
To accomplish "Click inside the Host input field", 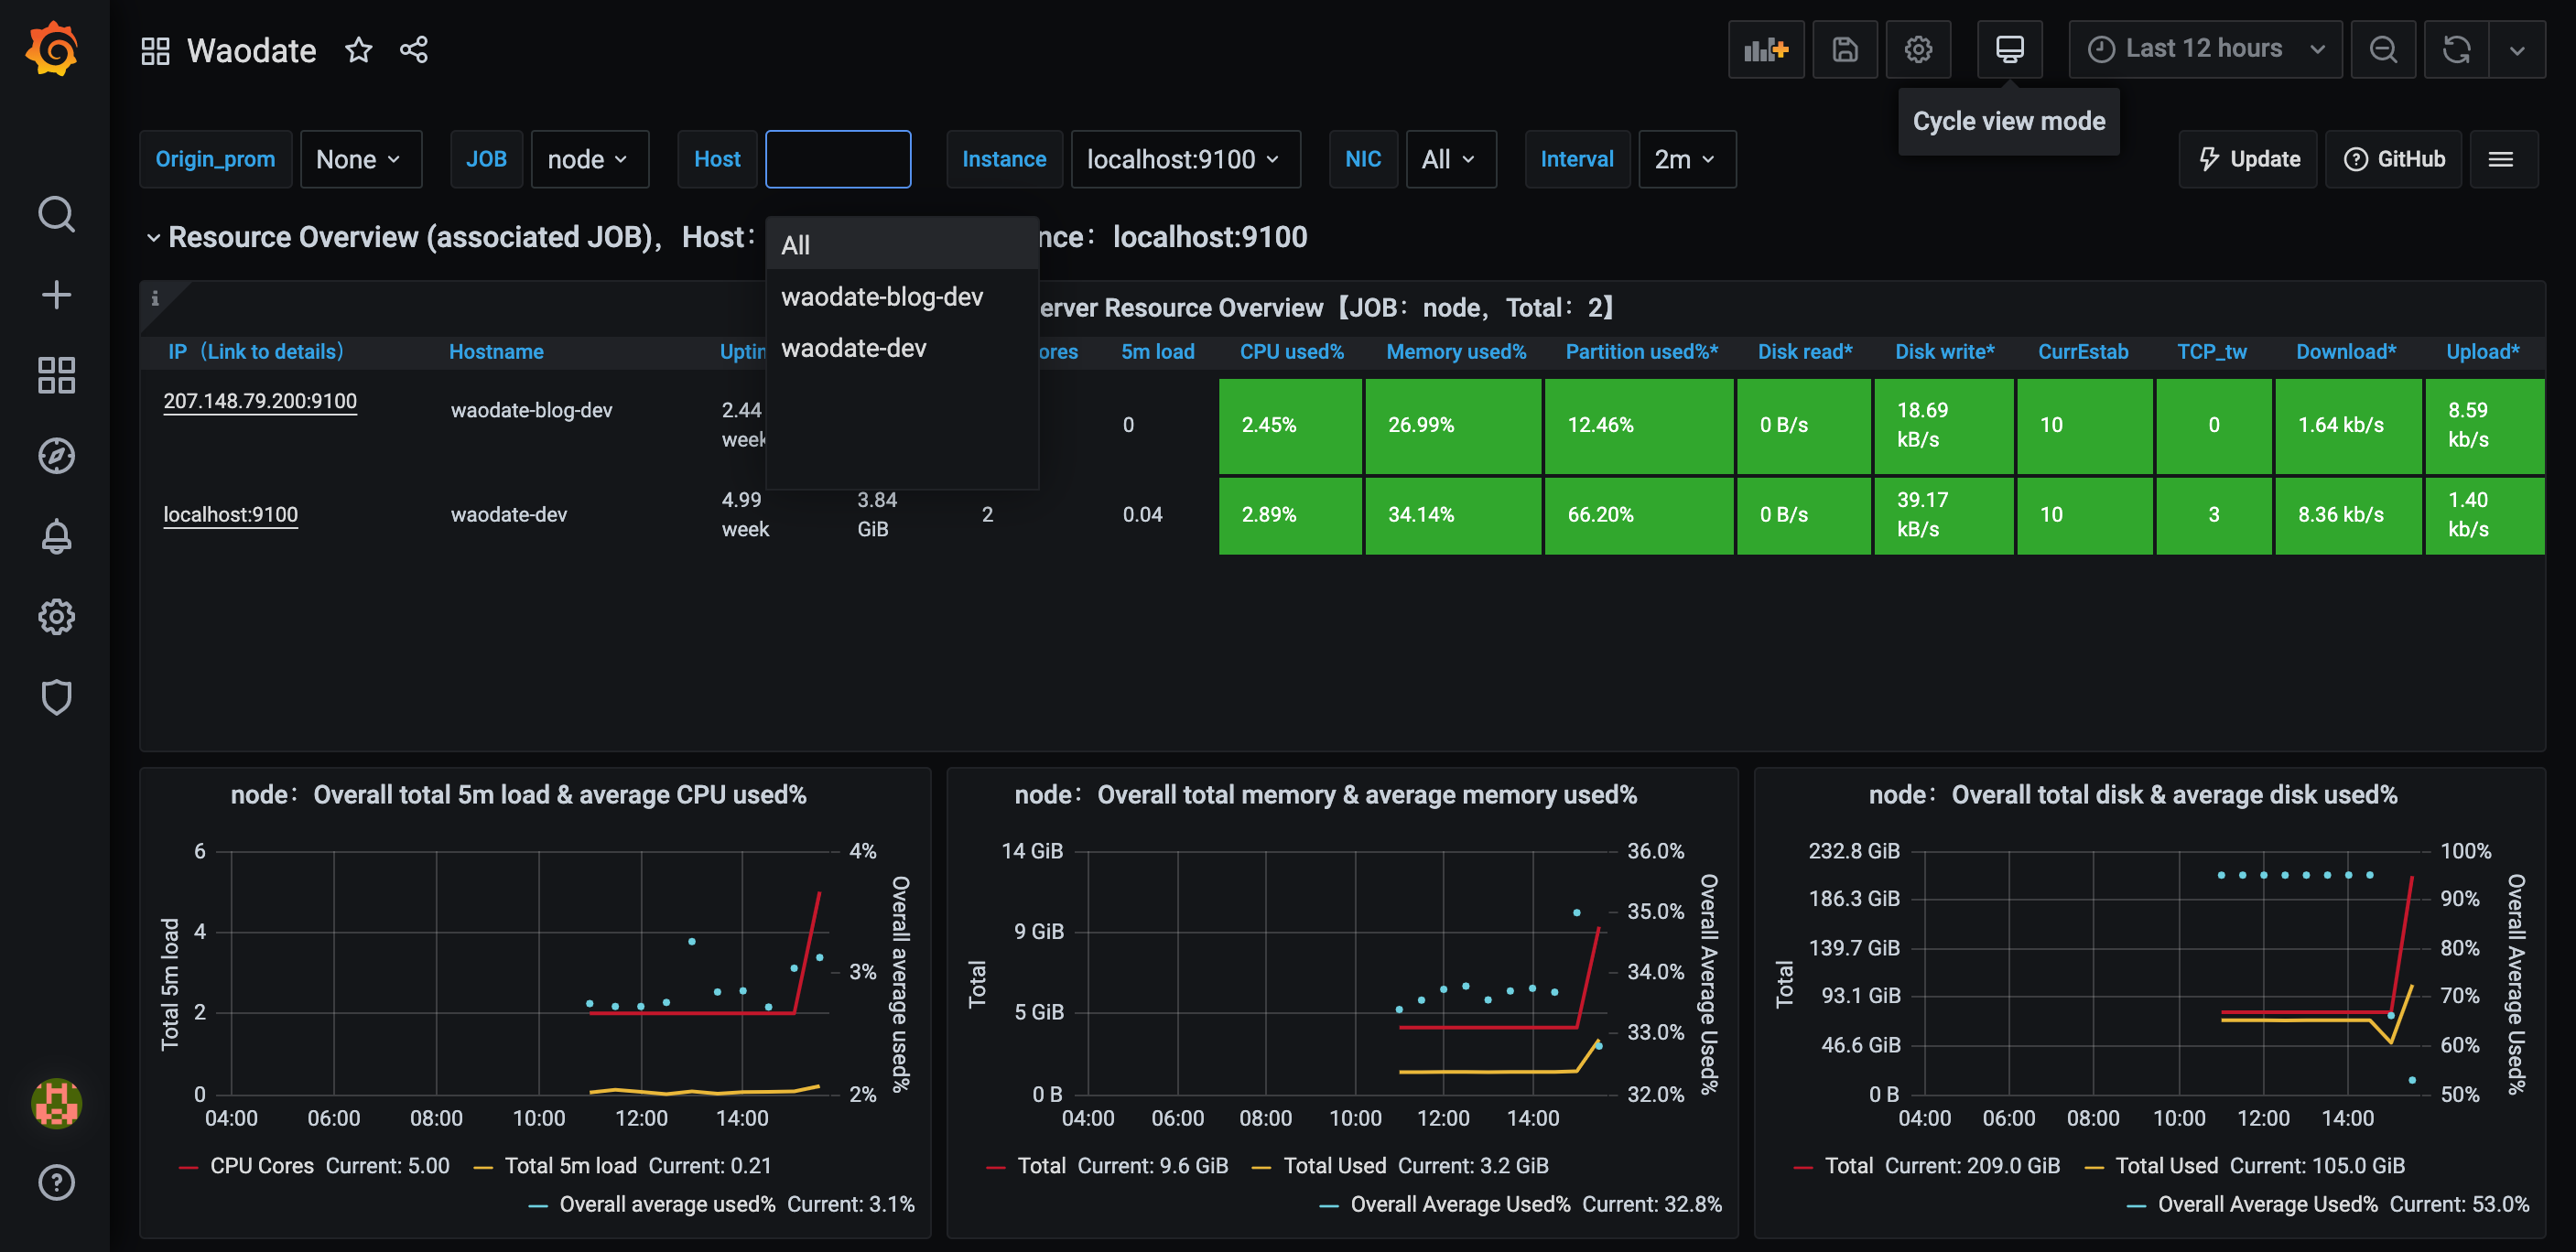I will click(x=838, y=158).
